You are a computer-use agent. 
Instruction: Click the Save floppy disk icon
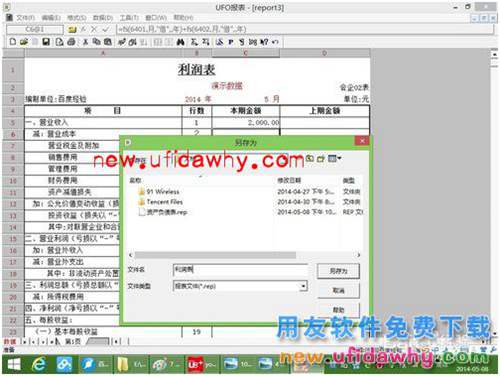click(46, 42)
